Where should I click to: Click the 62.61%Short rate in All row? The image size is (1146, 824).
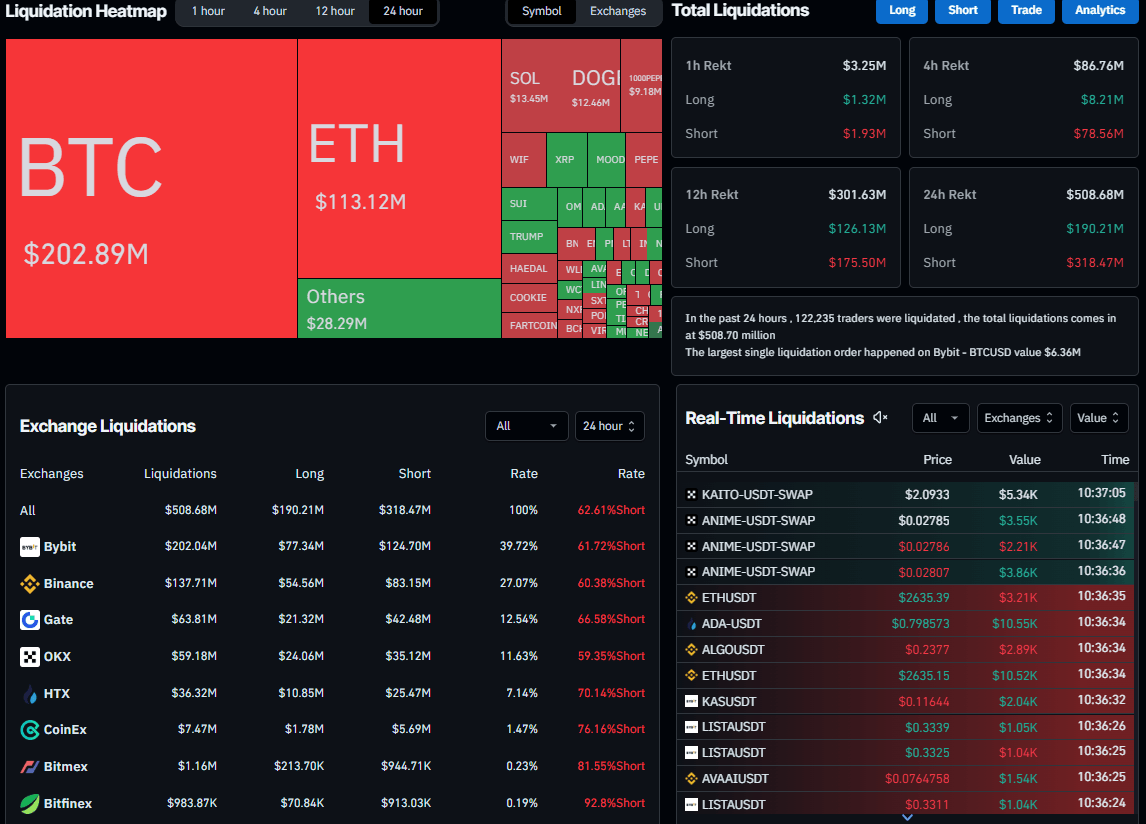(x=611, y=510)
